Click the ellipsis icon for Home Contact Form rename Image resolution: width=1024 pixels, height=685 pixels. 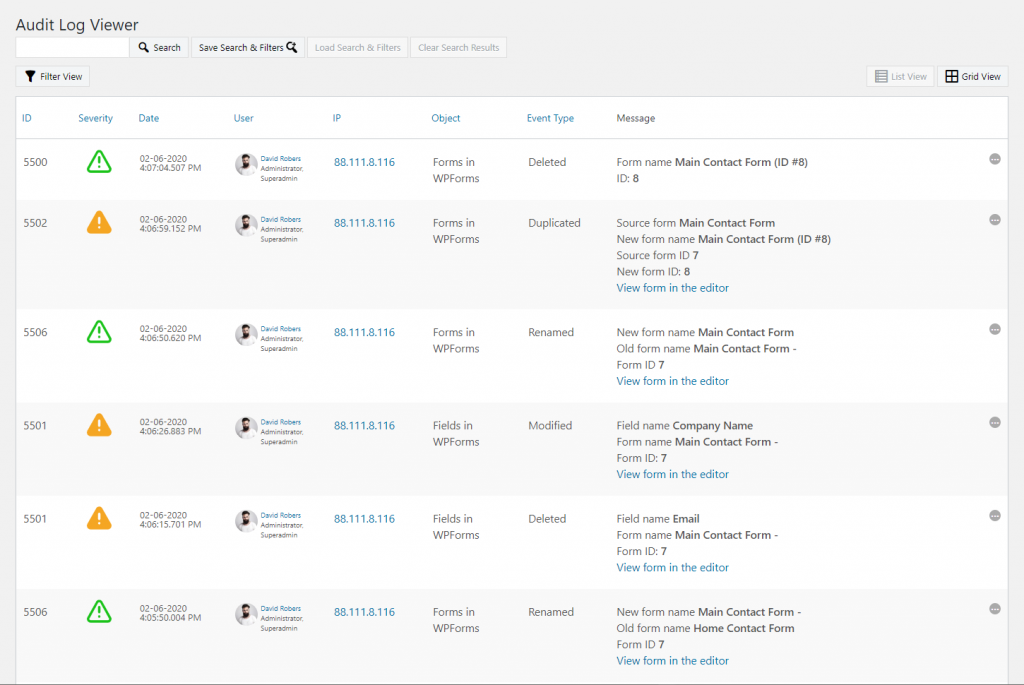(x=994, y=609)
